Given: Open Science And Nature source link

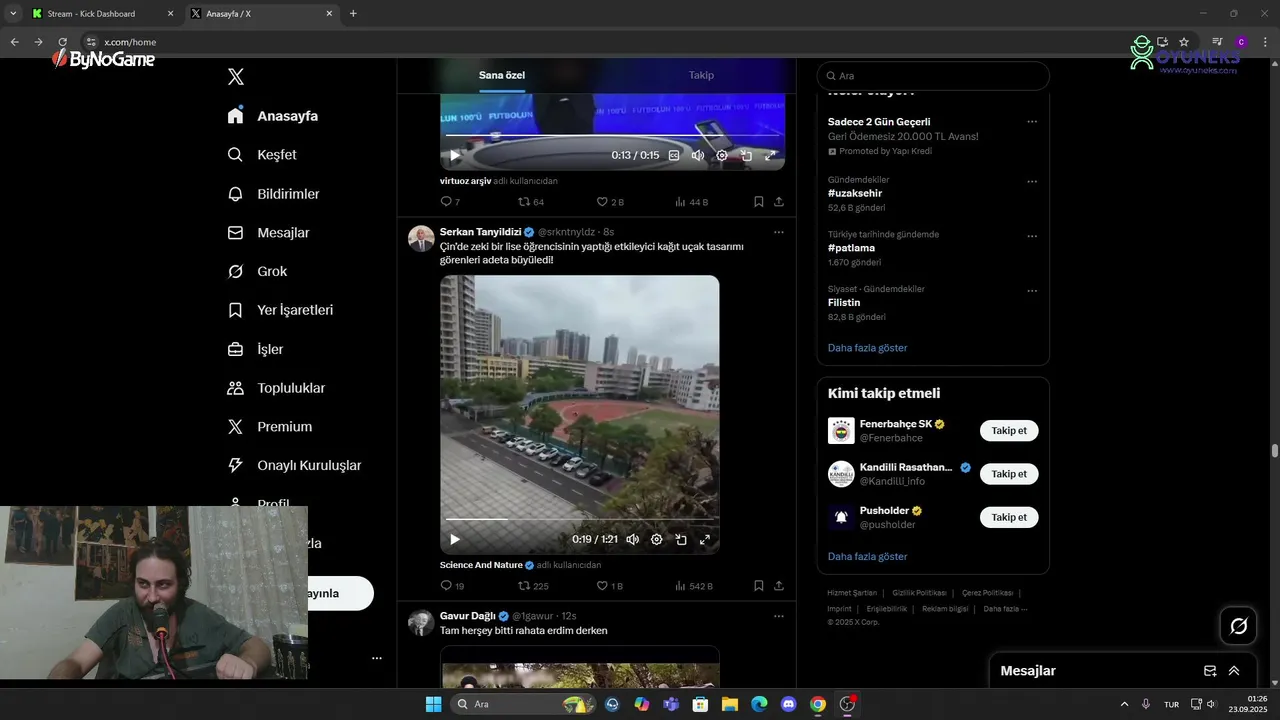Looking at the screenshot, I should [481, 565].
